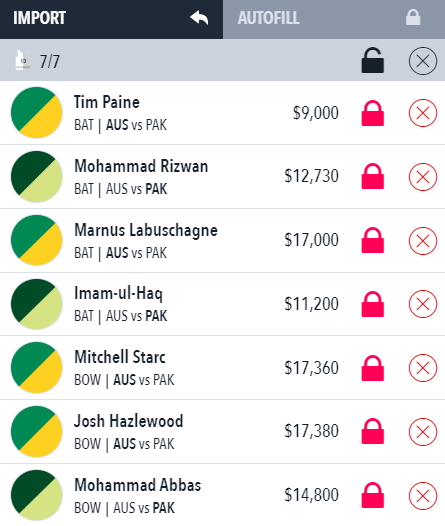
Task: Remove Mohammad Abbas from lineup
Action: coord(423,496)
